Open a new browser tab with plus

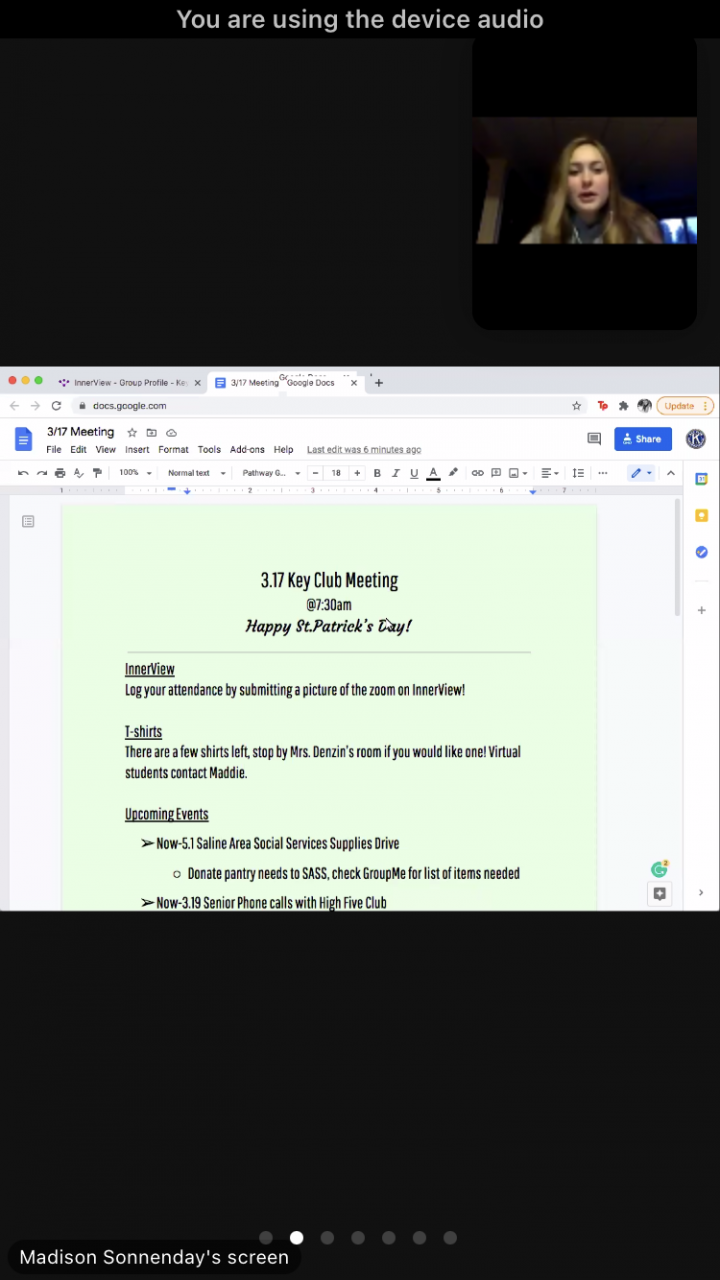click(379, 383)
